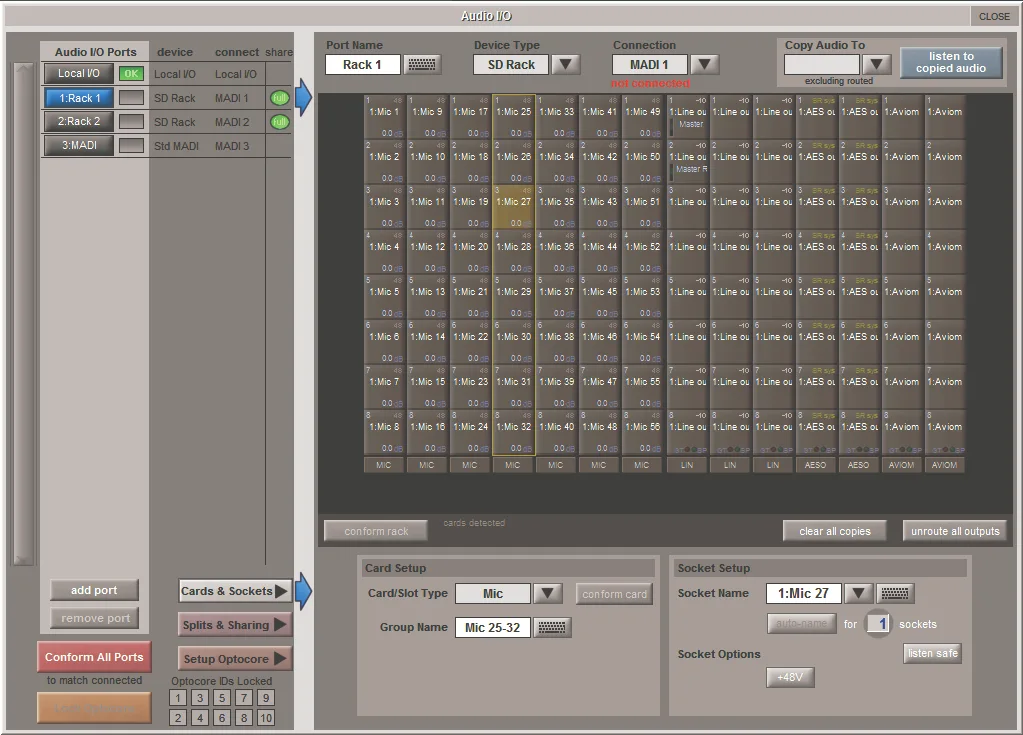Click the Port Name field Rack 1
The width and height of the screenshot is (1023, 735).
pyautogui.click(x=363, y=65)
